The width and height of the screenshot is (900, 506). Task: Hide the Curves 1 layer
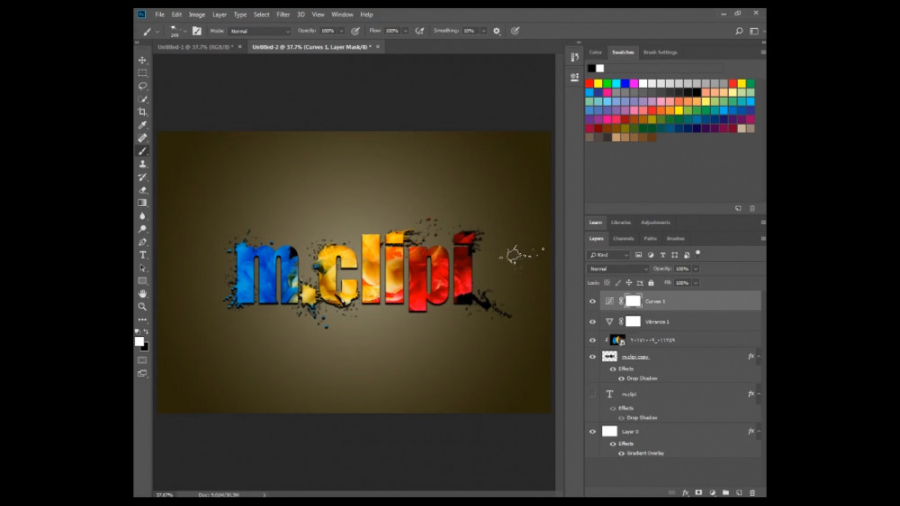click(x=592, y=301)
